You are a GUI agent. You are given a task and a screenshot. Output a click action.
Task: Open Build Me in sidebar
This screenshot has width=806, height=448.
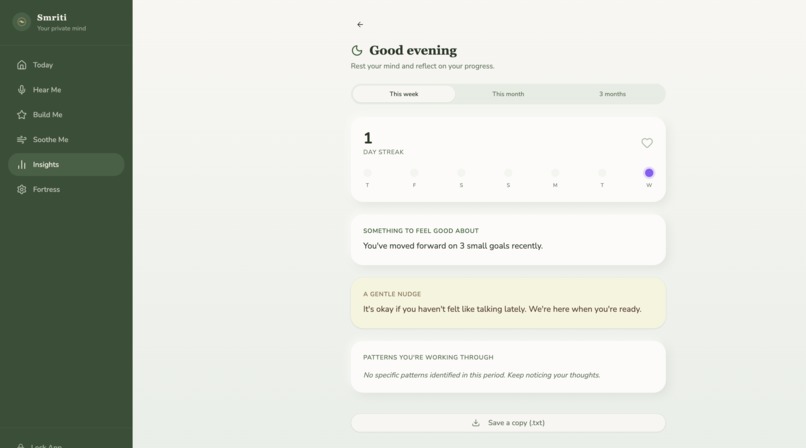click(x=66, y=115)
